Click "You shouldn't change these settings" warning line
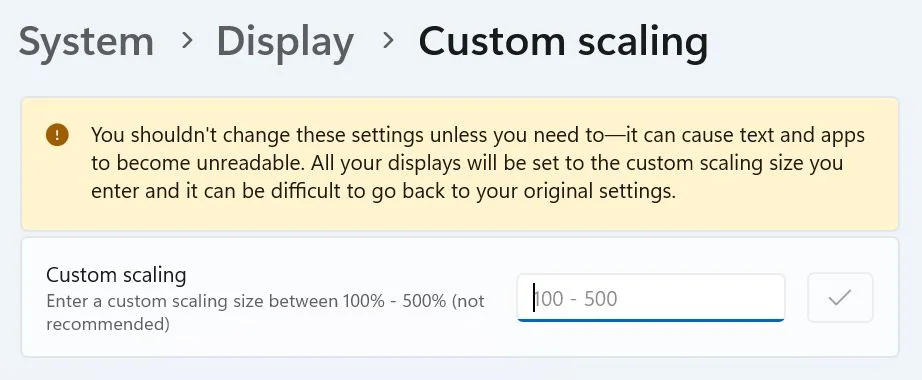 click(478, 135)
